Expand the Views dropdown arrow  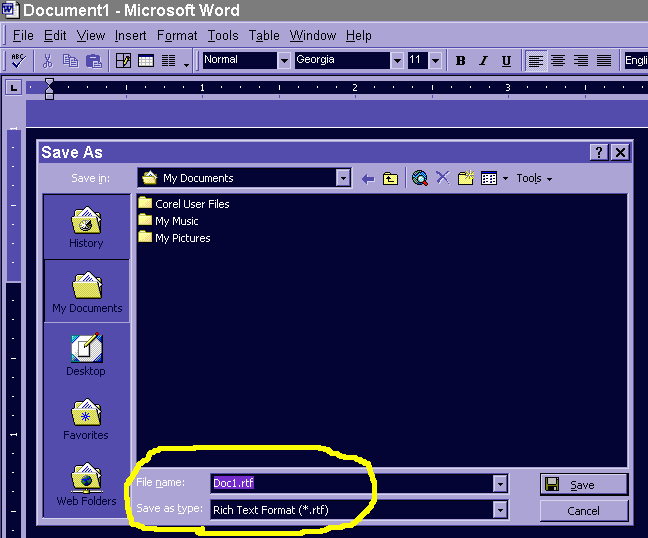[x=505, y=179]
